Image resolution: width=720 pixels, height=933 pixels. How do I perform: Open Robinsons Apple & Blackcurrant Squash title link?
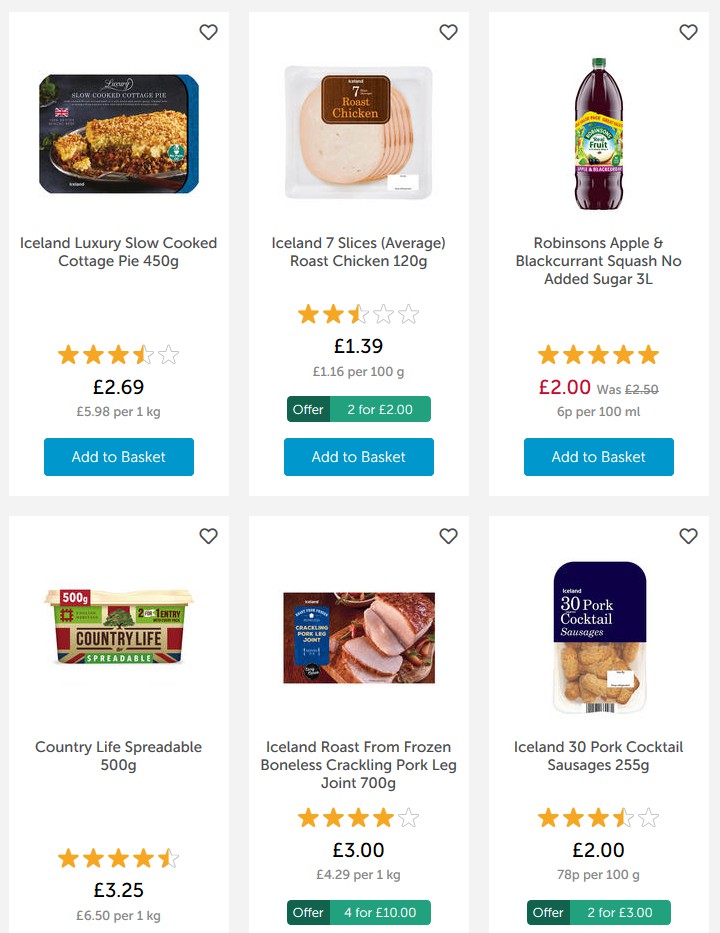coord(599,261)
